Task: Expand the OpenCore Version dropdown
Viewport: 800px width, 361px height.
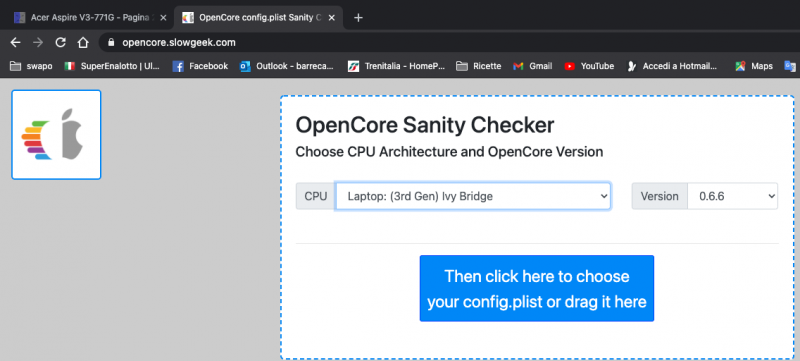Action: click(x=732, y=196)
